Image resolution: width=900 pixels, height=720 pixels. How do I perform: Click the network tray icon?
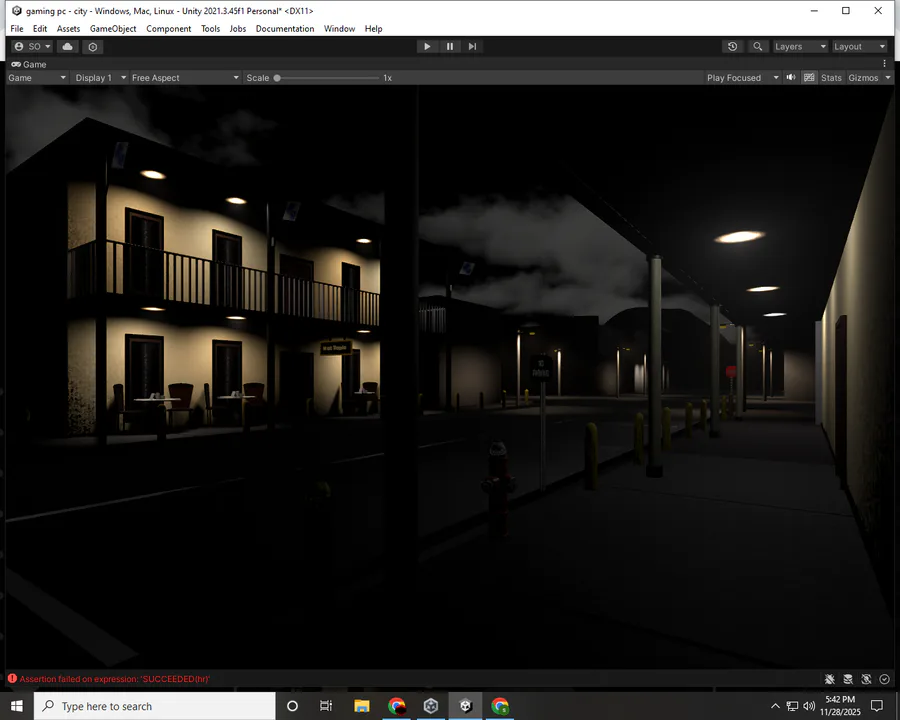792,706
